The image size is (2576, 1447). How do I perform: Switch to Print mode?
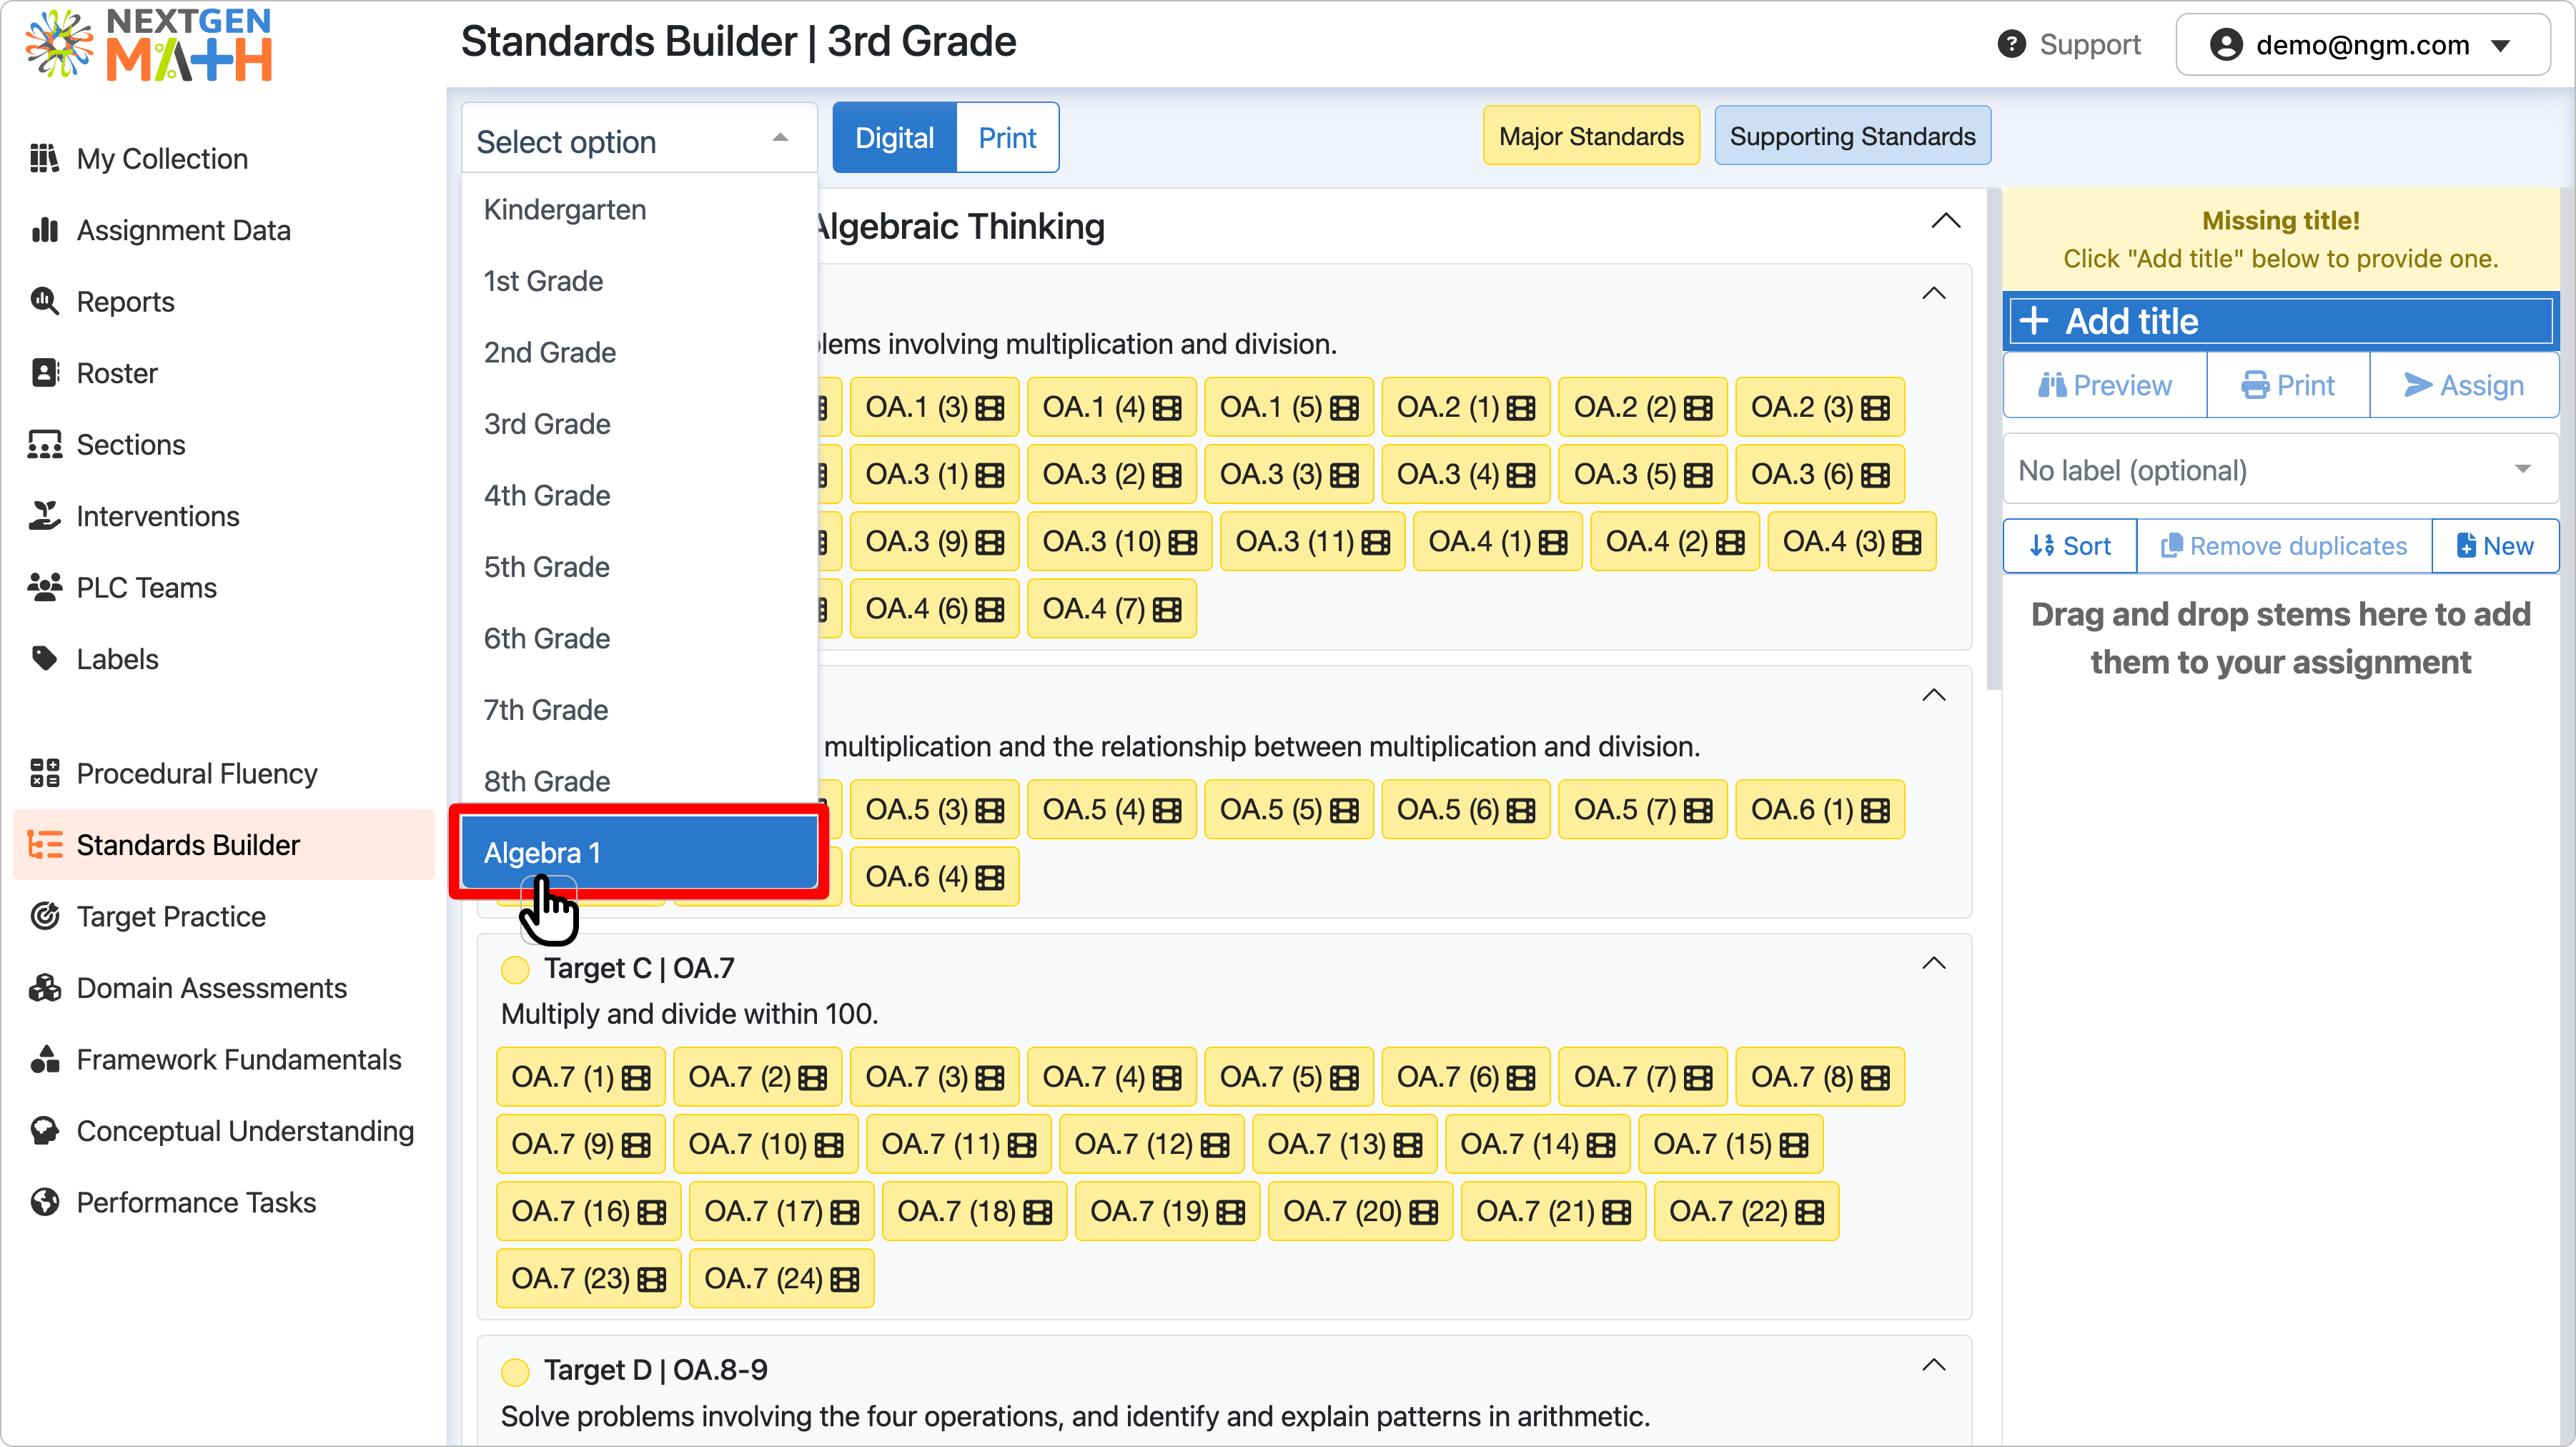point(1007,138)
